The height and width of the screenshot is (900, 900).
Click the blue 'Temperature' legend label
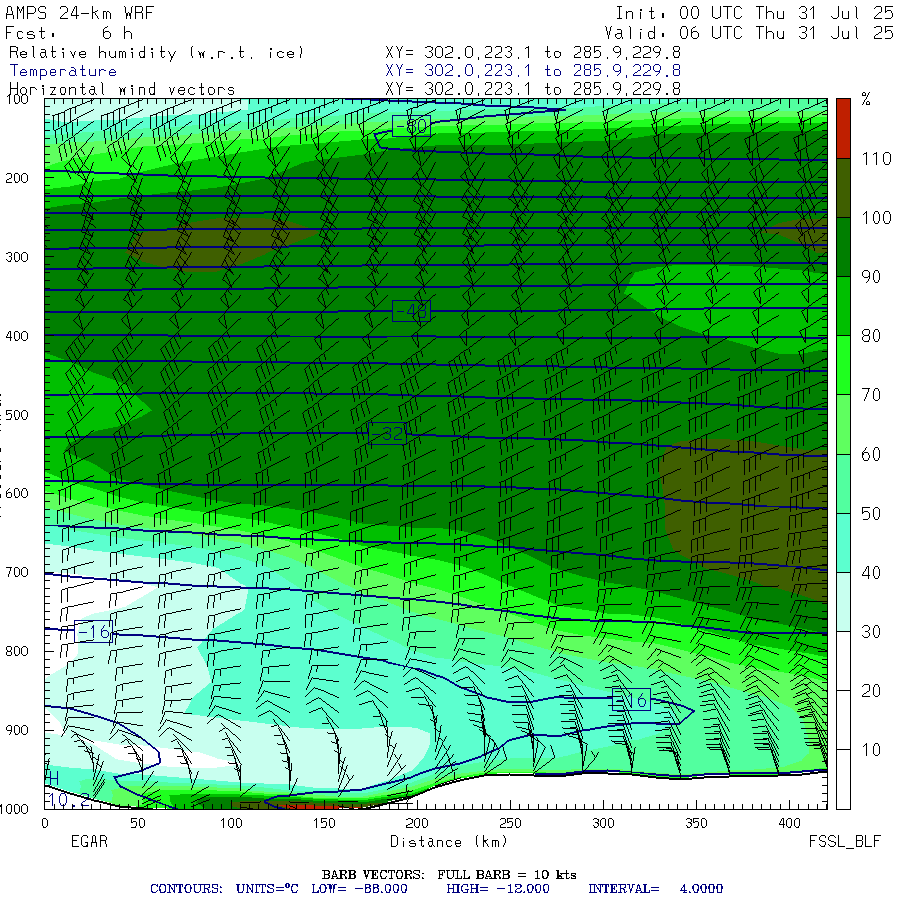(63, 71)
